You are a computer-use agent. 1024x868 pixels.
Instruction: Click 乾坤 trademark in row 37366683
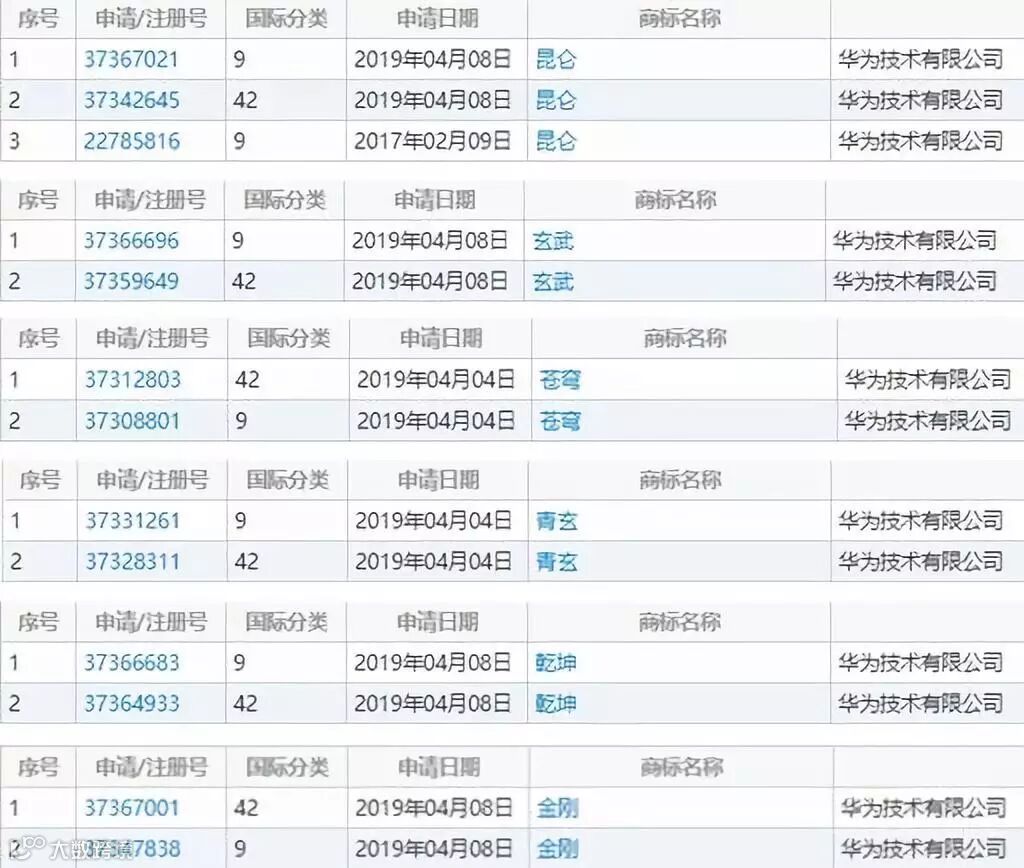click(x=556, y=662)
